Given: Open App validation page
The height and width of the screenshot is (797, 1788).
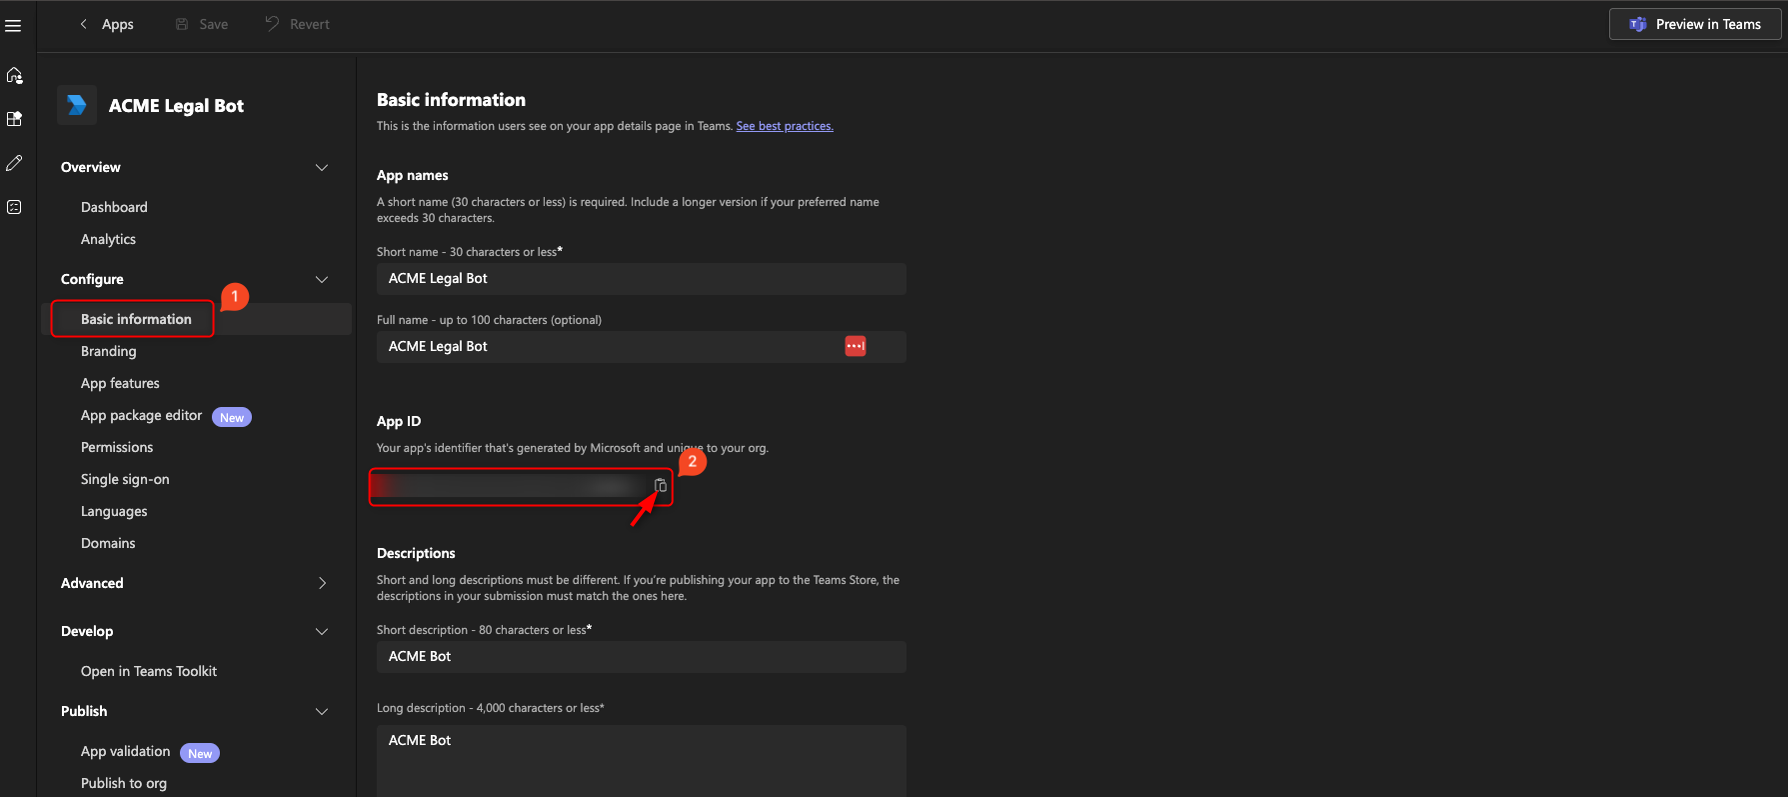Looking at the screenshot, I should 125,751.
